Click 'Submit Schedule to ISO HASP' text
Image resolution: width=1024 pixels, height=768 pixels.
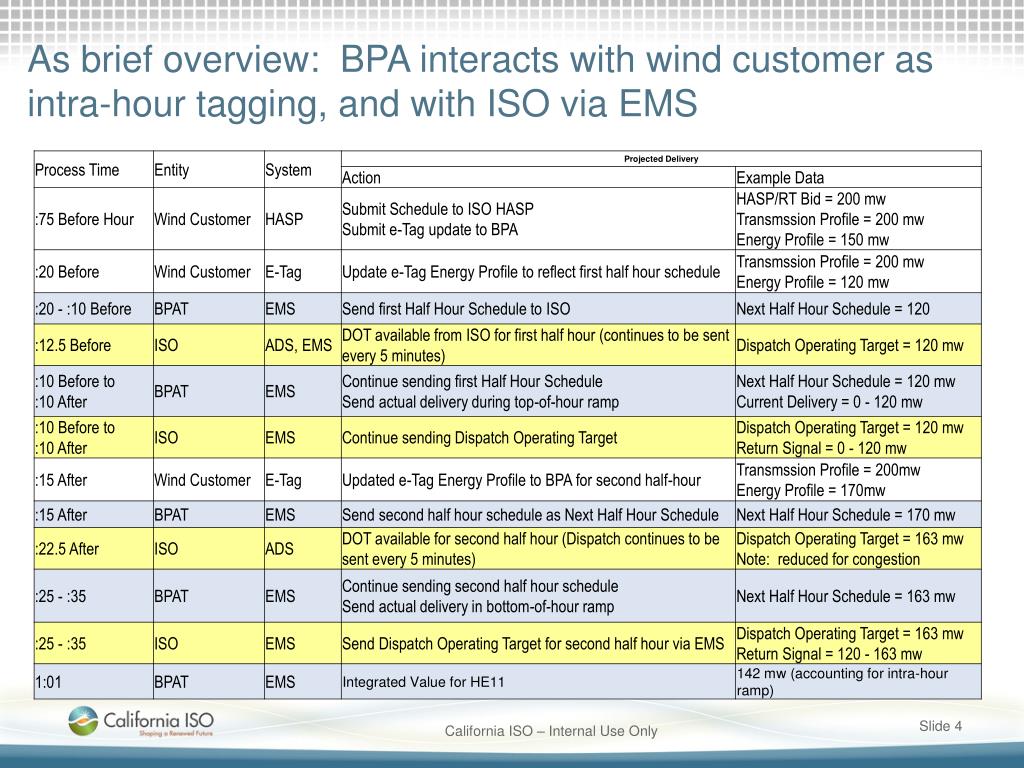(x=438, y=209)
